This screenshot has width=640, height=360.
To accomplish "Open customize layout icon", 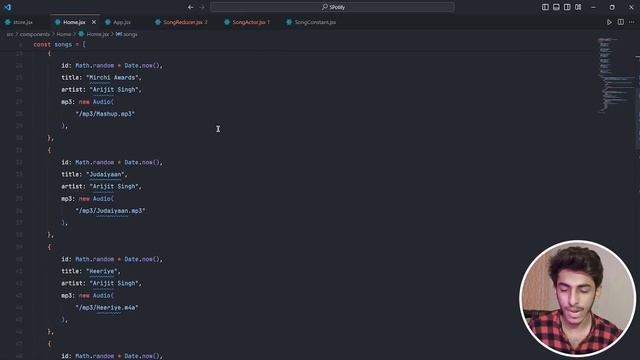I will [578, 7].
